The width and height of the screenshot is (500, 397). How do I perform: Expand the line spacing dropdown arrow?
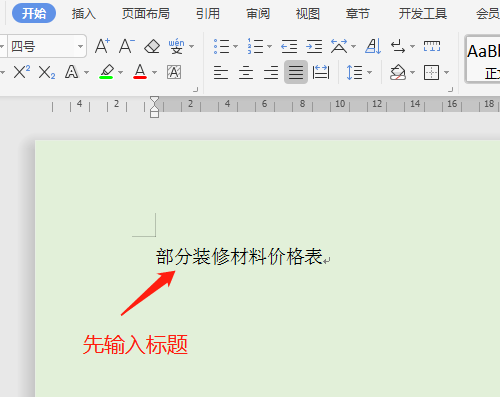click(369, 72)
